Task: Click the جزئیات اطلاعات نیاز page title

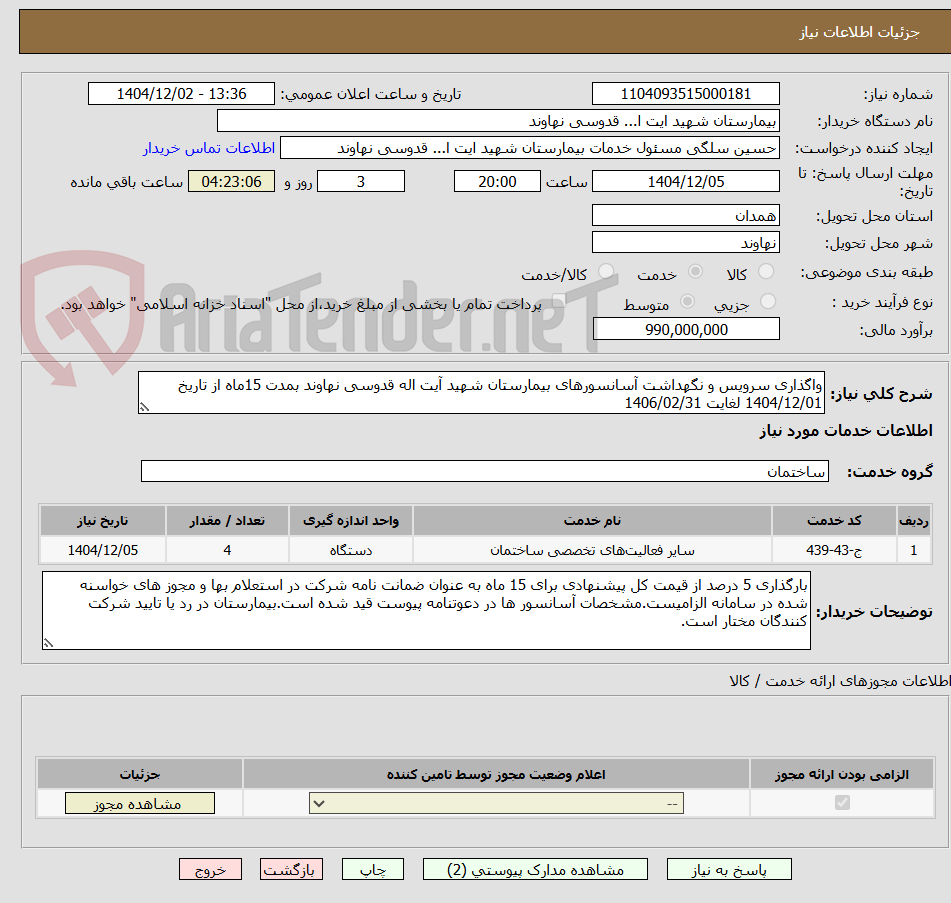Action: pos(859,32)
